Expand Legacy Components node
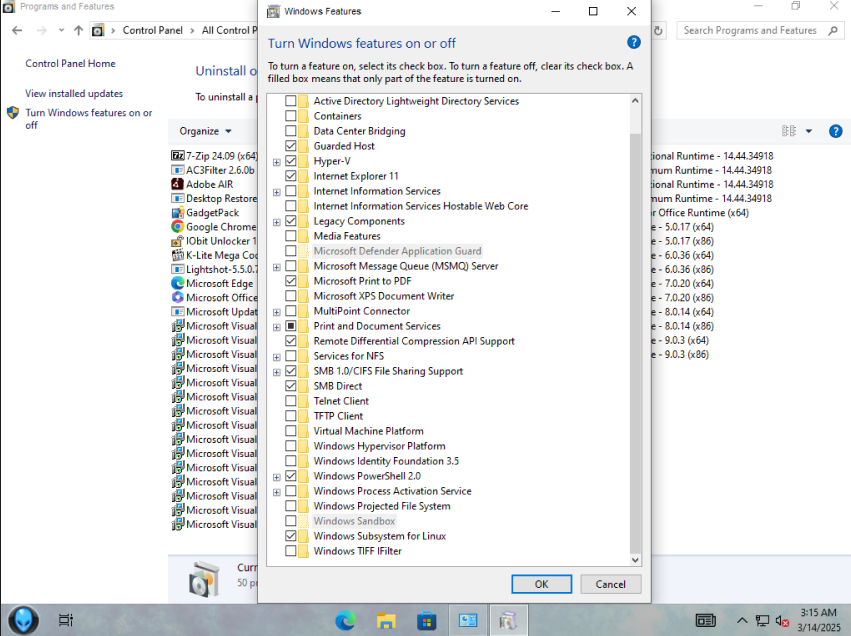The image size is (851, 636). pos(277,222)
